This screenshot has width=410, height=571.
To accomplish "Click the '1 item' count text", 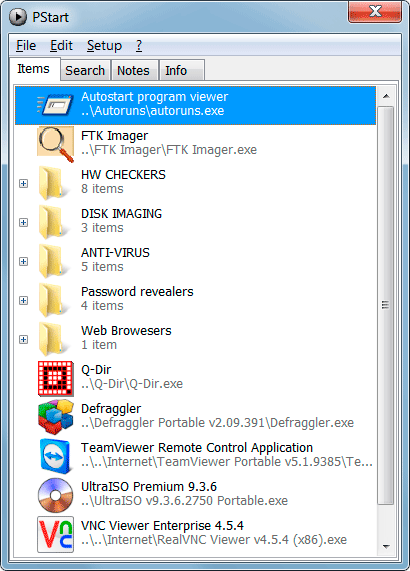I will [99, 344].
